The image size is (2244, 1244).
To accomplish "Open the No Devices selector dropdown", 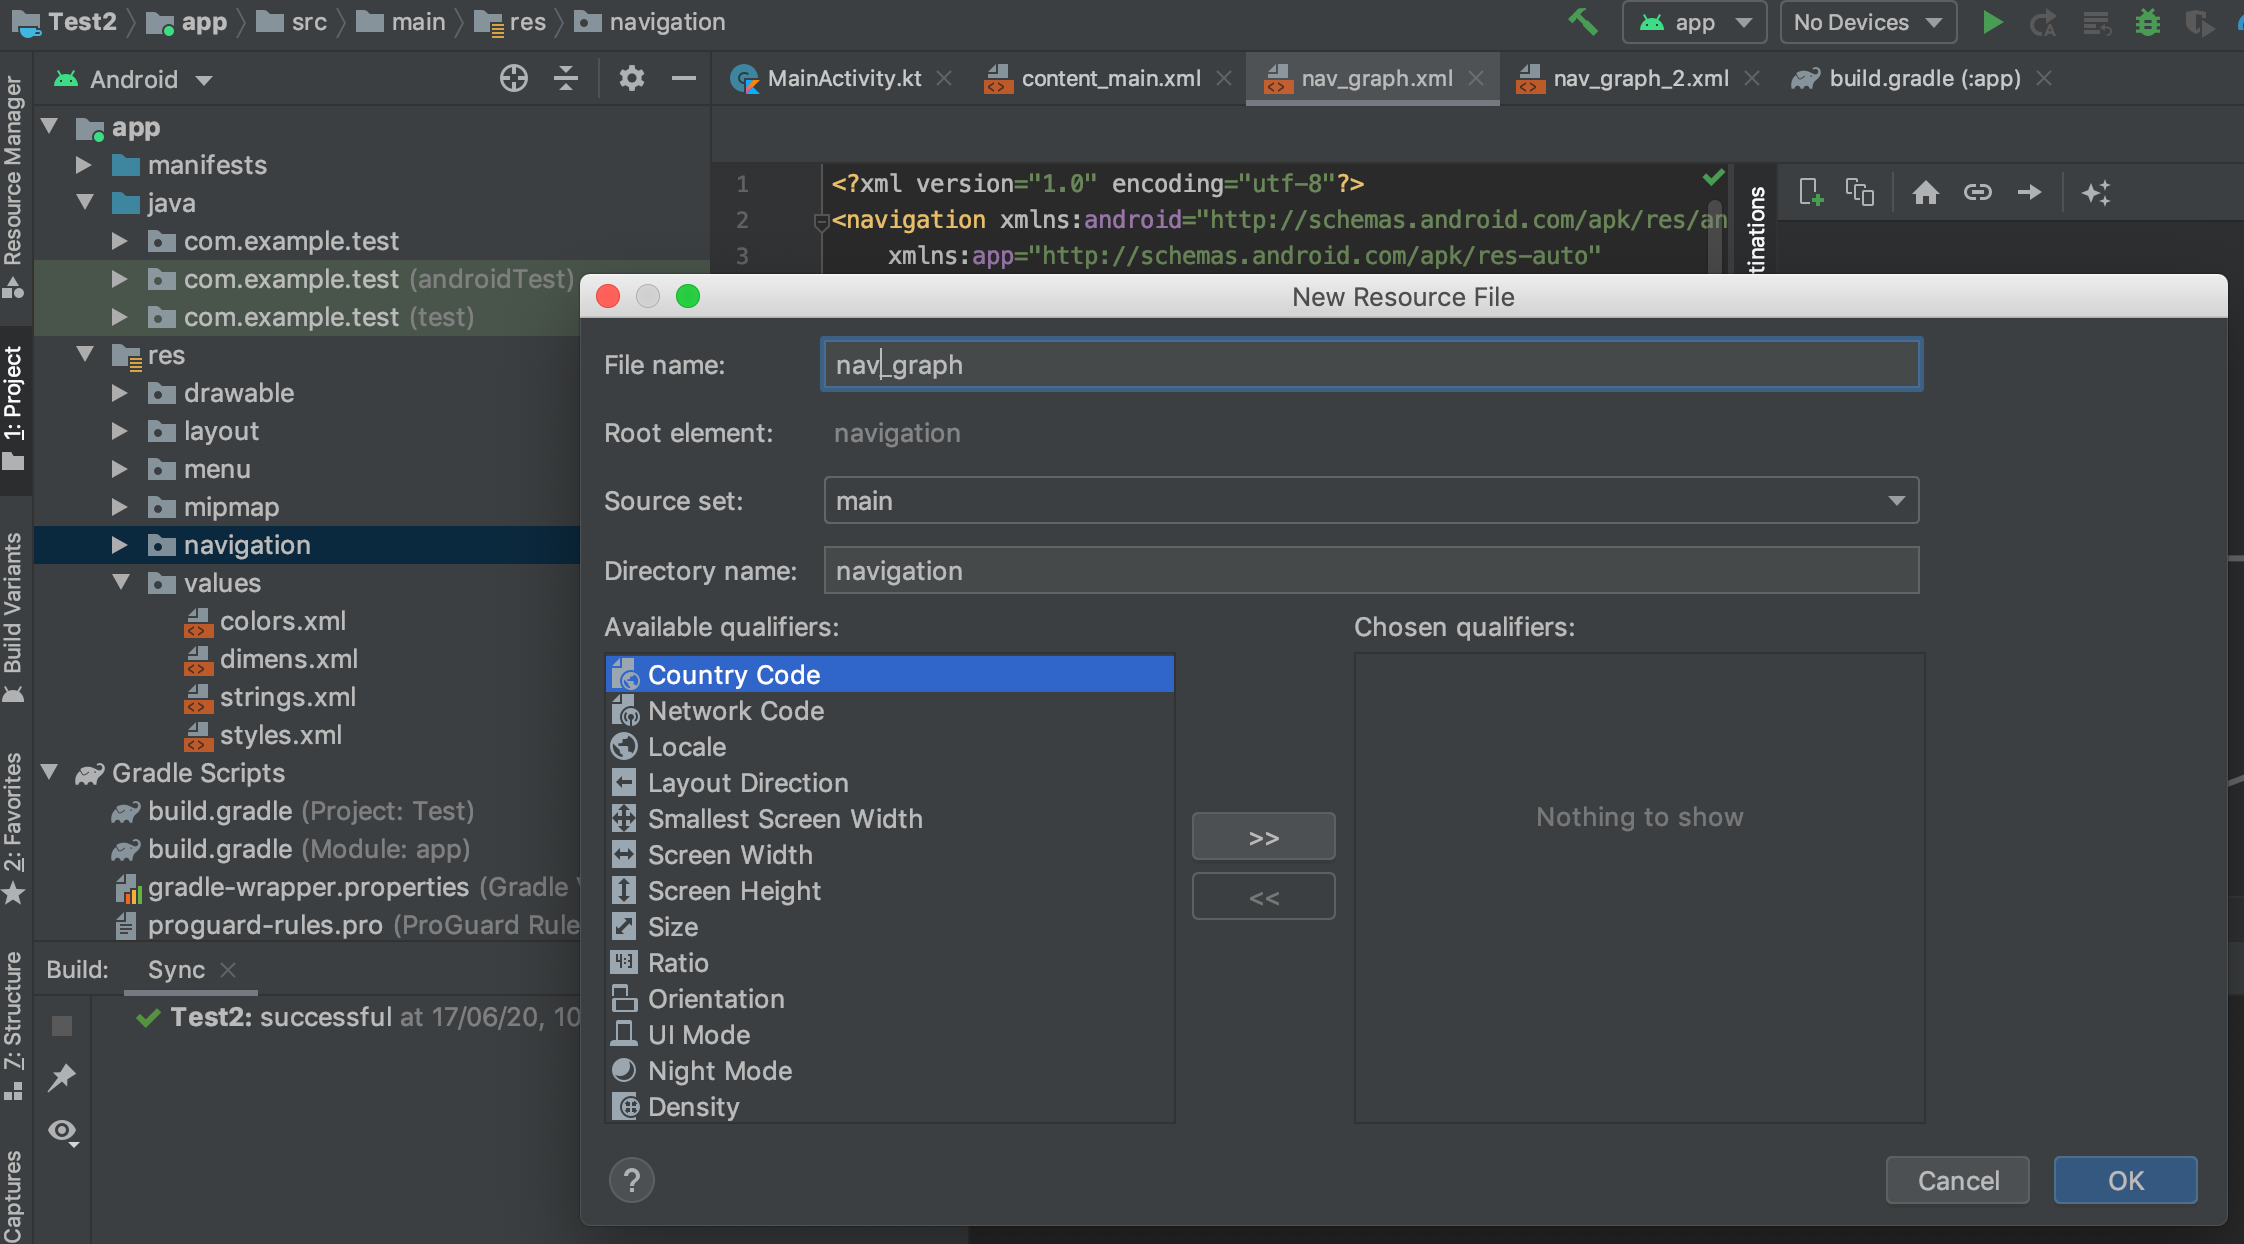I will pos(1867,22).
